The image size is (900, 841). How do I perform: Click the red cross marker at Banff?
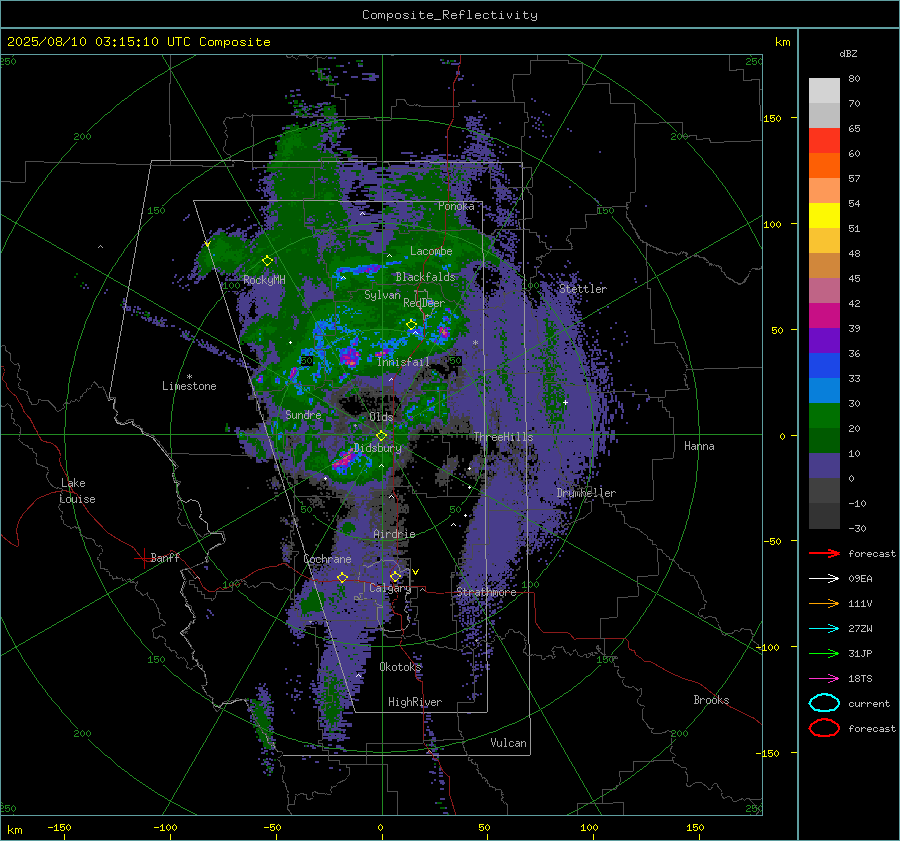(143, 558)
